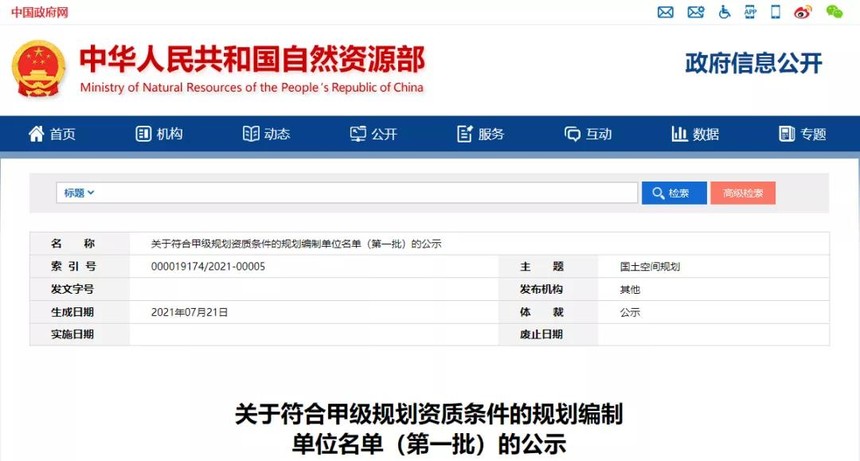Viewport: 860px width, 461px height.
Task: Click the 高级检索 advanced search button
Action: coord(743,193)
